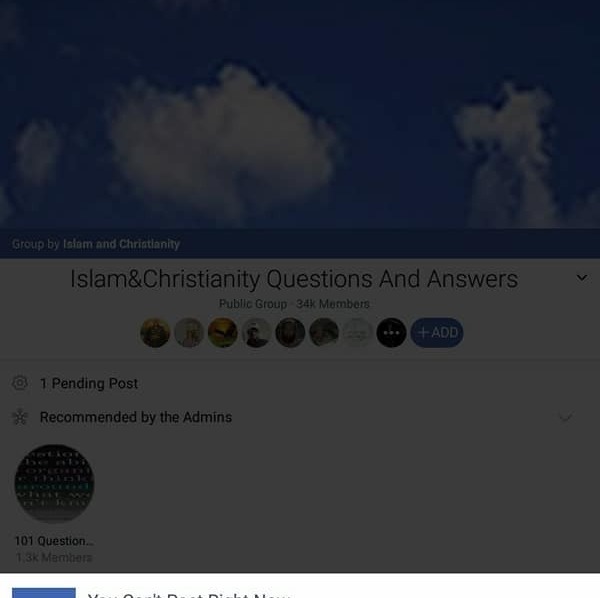
Task: Open the group options chevron beside title
Action: click(x=582, y=278)
